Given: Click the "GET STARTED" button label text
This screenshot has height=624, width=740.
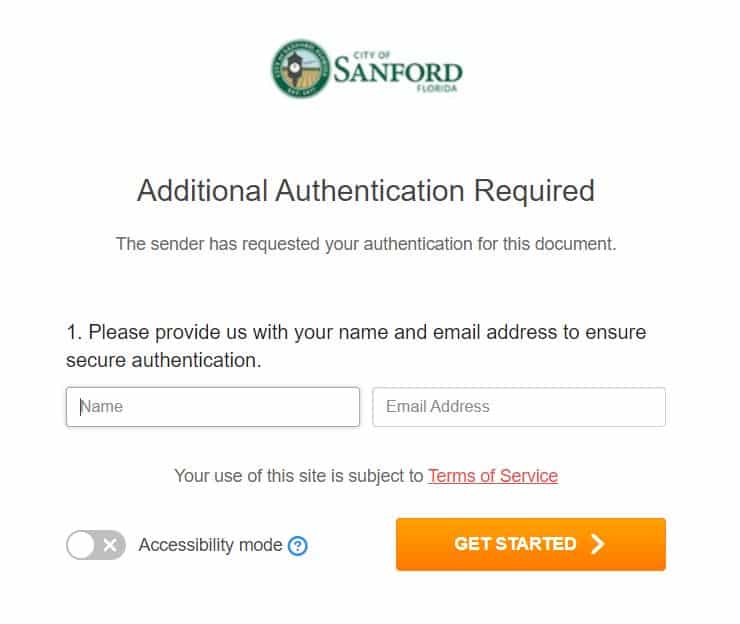Looking at the screenshot, I should point(515,544).
